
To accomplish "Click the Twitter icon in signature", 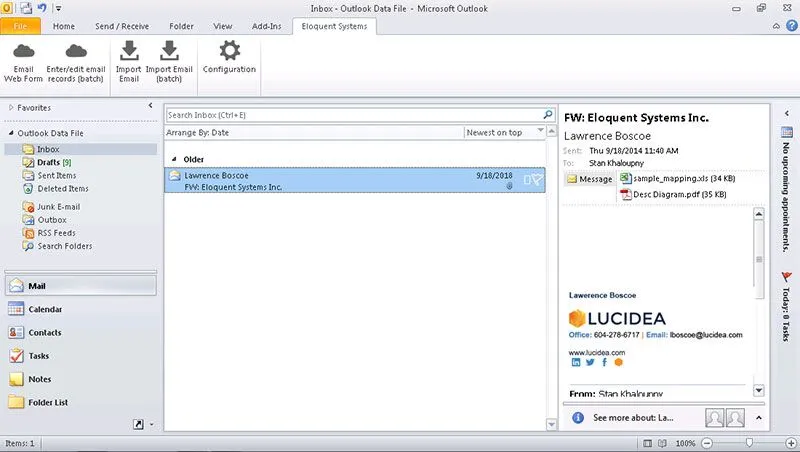I will tap(590, 362).
